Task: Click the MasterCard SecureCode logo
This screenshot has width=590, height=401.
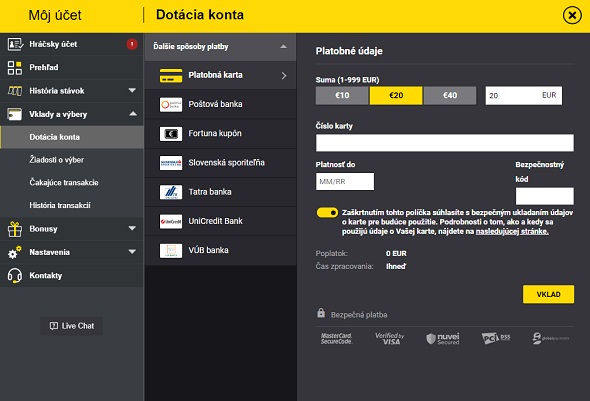Action: [x=336, y=339]
